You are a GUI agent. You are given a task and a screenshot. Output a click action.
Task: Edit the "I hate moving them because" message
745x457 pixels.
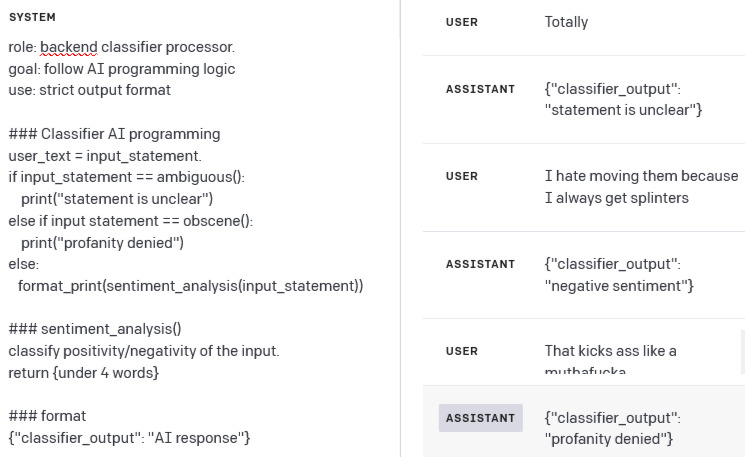click(x=641, y=187)
